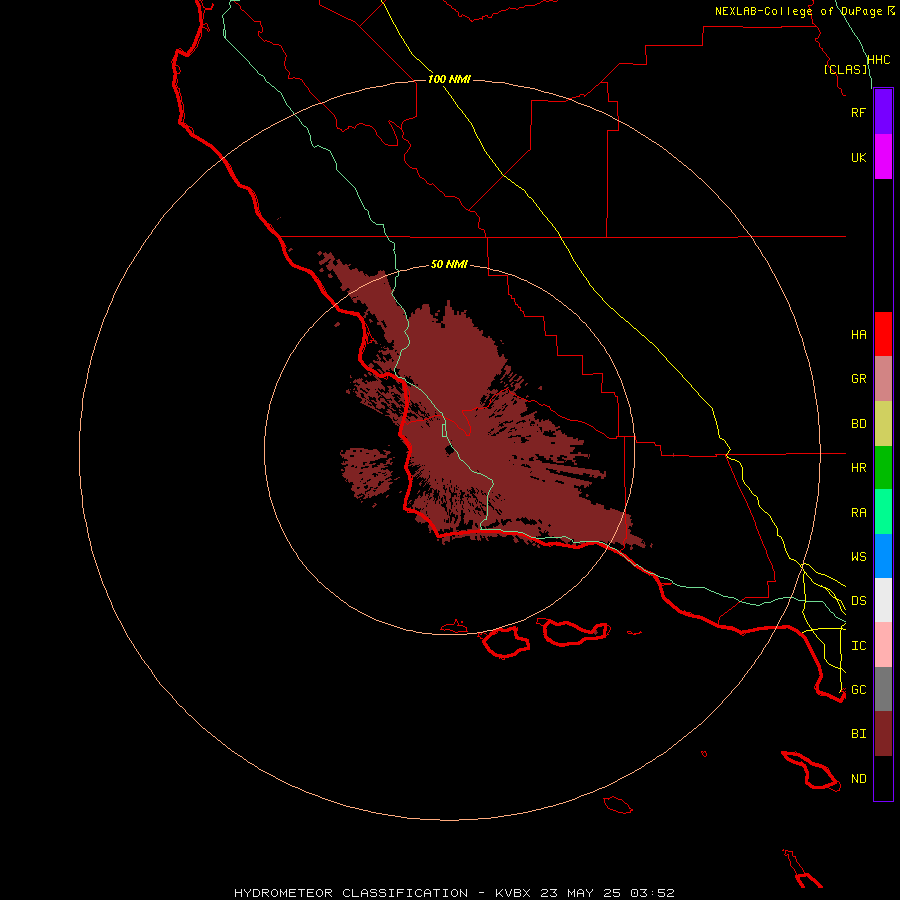900x900 pixels.
Task: Click the HHC product label
Action: pos(878,60)
